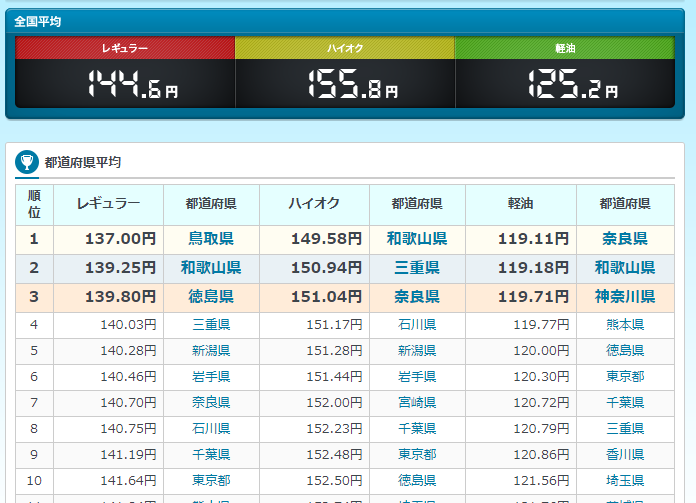Click the green 軽油 national average header
This screenshot has width=696, height=503.
point(565,48)
